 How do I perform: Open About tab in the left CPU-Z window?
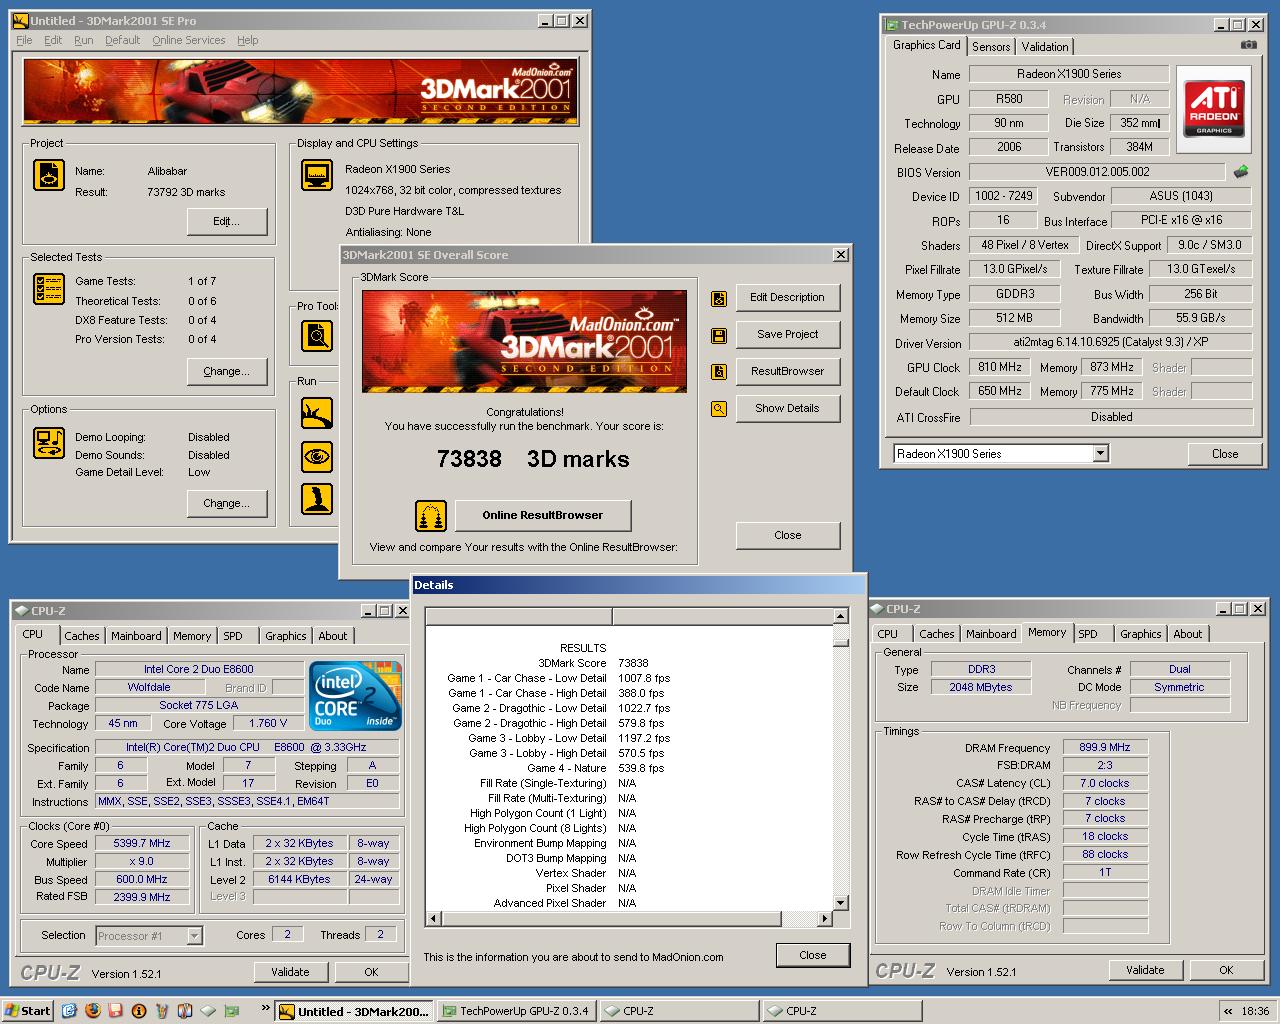333,636
